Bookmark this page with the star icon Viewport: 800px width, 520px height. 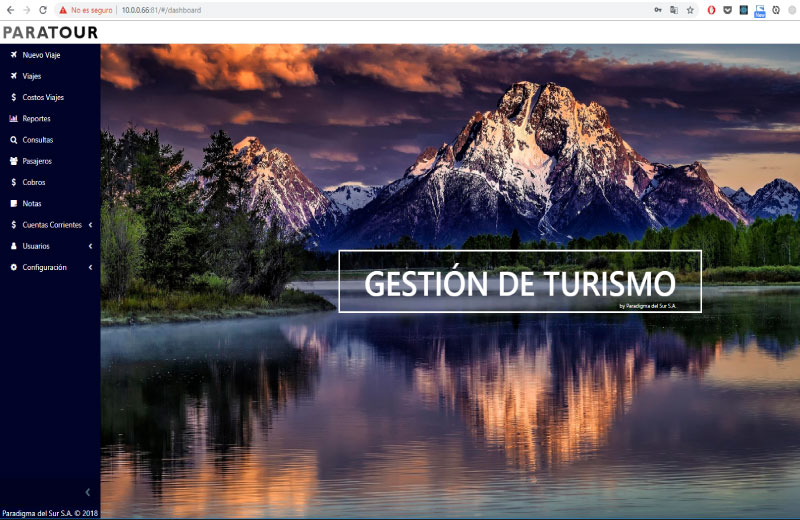pyautogui.click(x=690, y=10)
